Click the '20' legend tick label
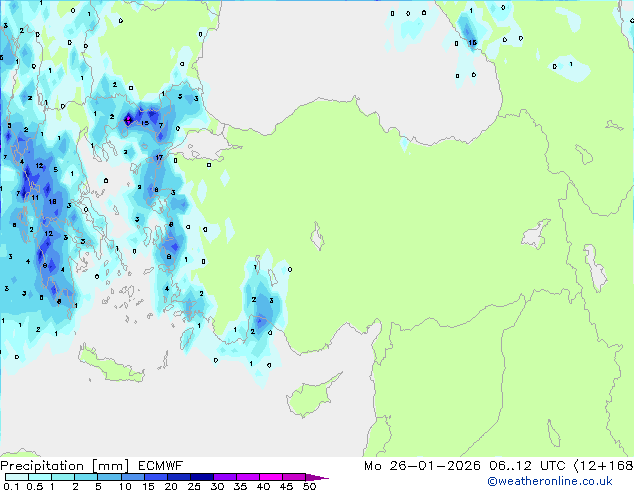The width and height of the screenshot is (634, 490). 171,486
